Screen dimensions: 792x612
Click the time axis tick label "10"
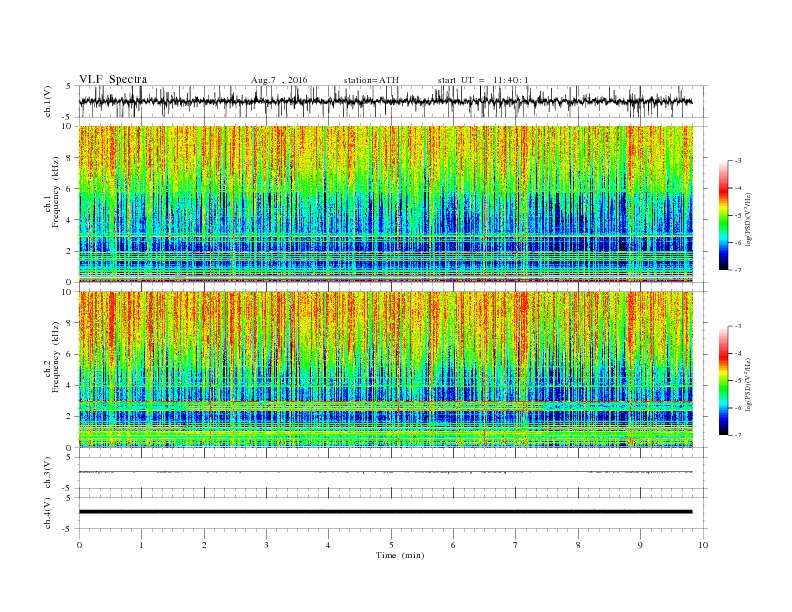(x=703, y=545)
